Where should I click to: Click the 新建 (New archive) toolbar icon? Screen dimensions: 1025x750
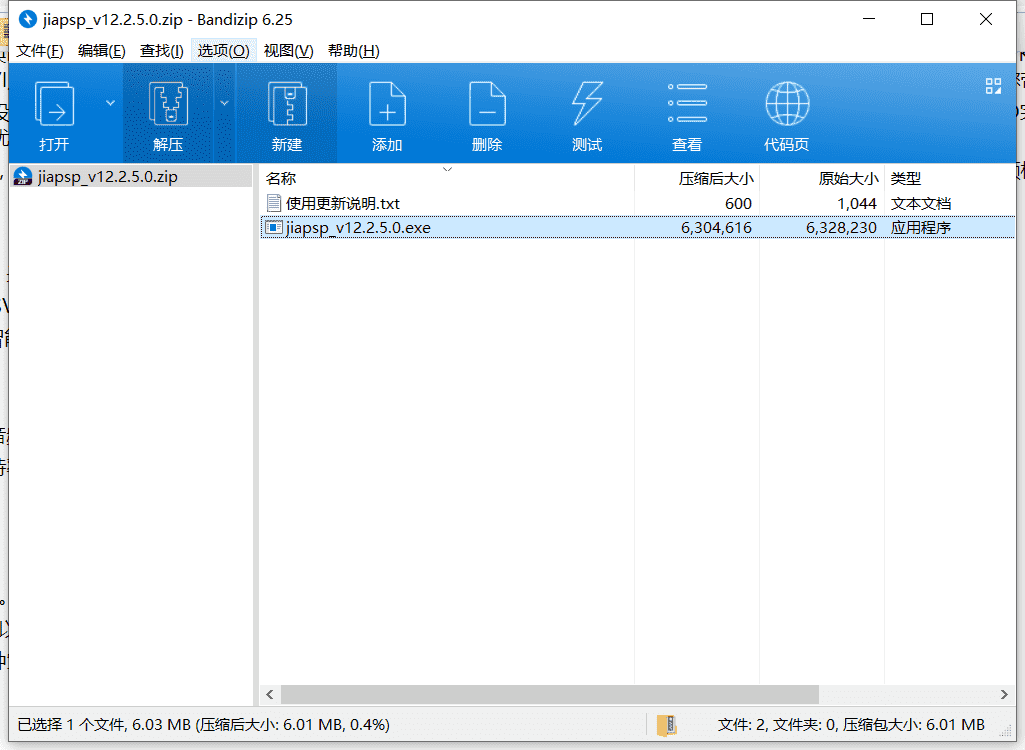(287, 105)
